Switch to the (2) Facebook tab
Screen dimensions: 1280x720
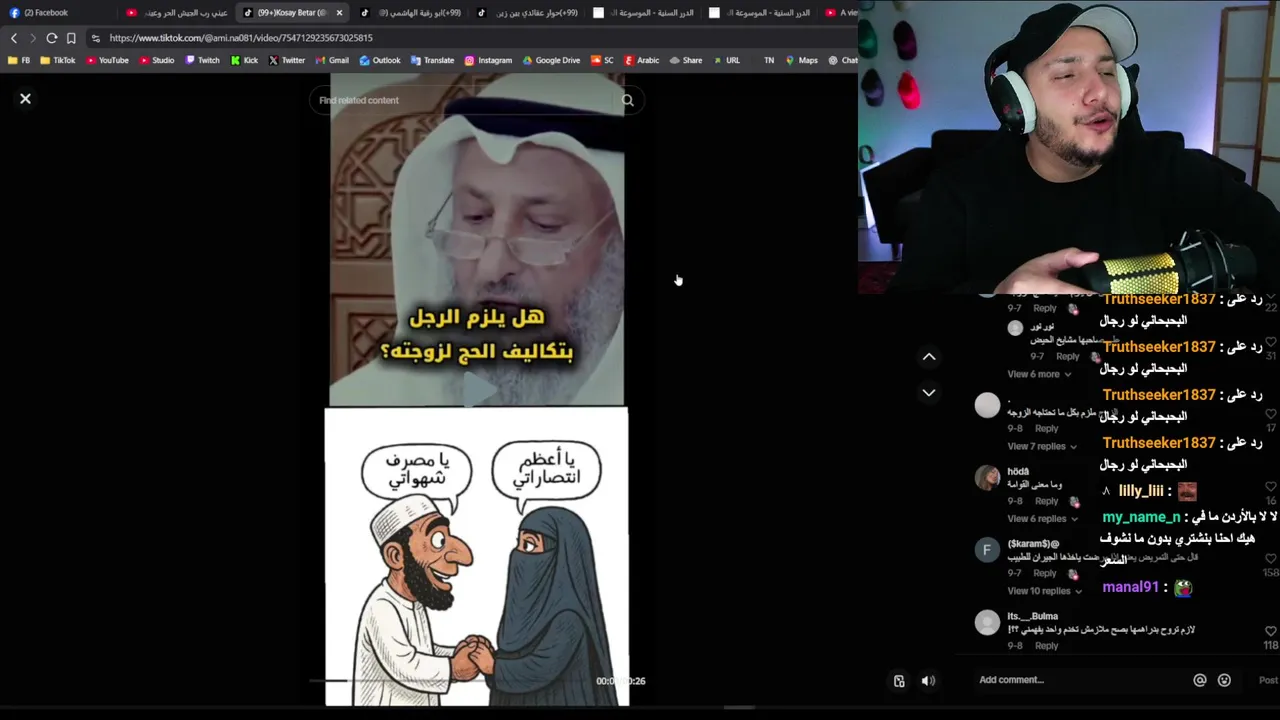tap(60, 13)
